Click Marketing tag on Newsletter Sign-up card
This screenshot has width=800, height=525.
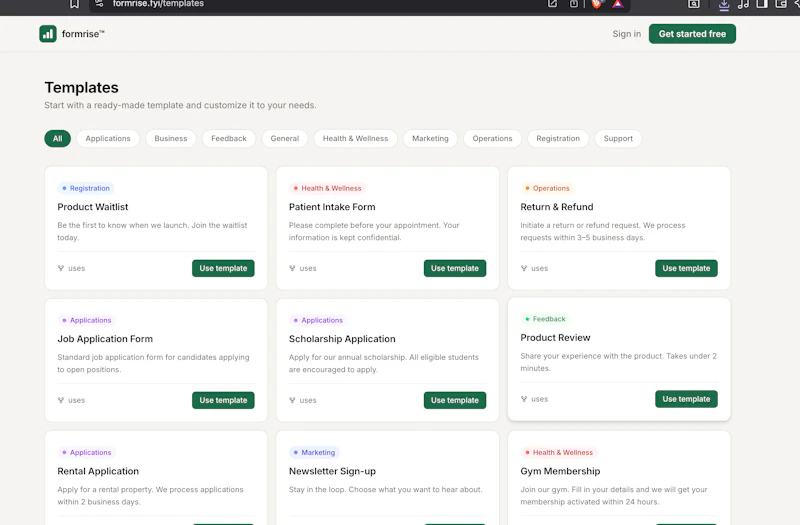[x=314, y=453]
